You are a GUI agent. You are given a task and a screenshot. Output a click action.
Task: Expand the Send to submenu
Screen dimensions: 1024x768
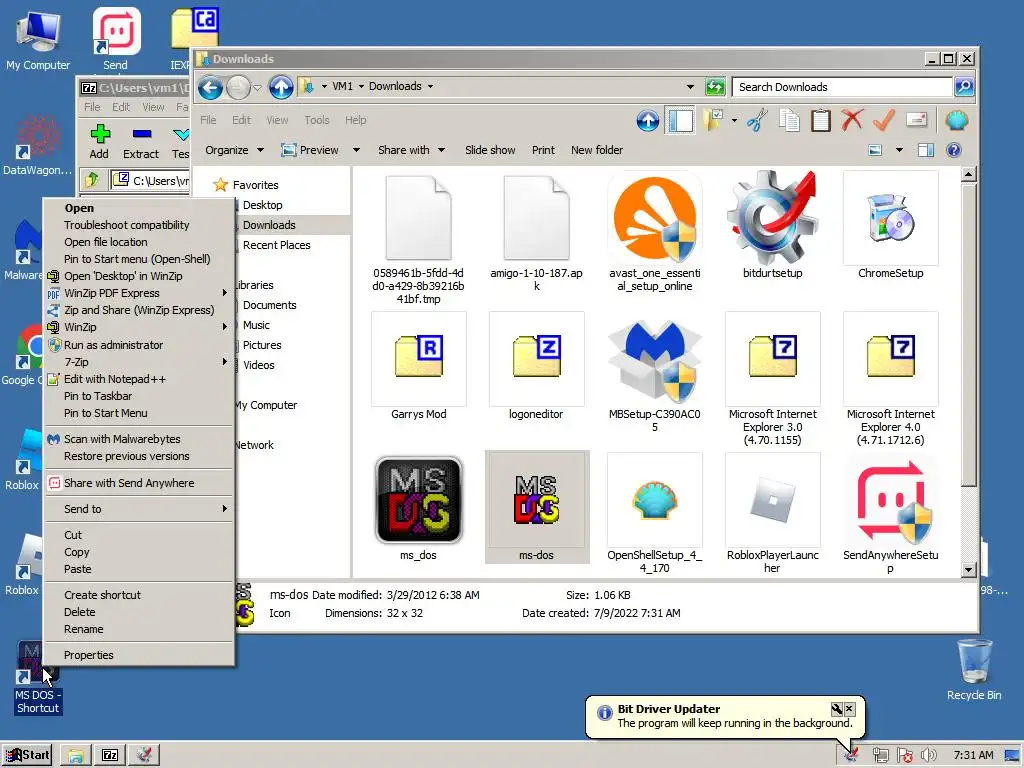tap(138, 509)
